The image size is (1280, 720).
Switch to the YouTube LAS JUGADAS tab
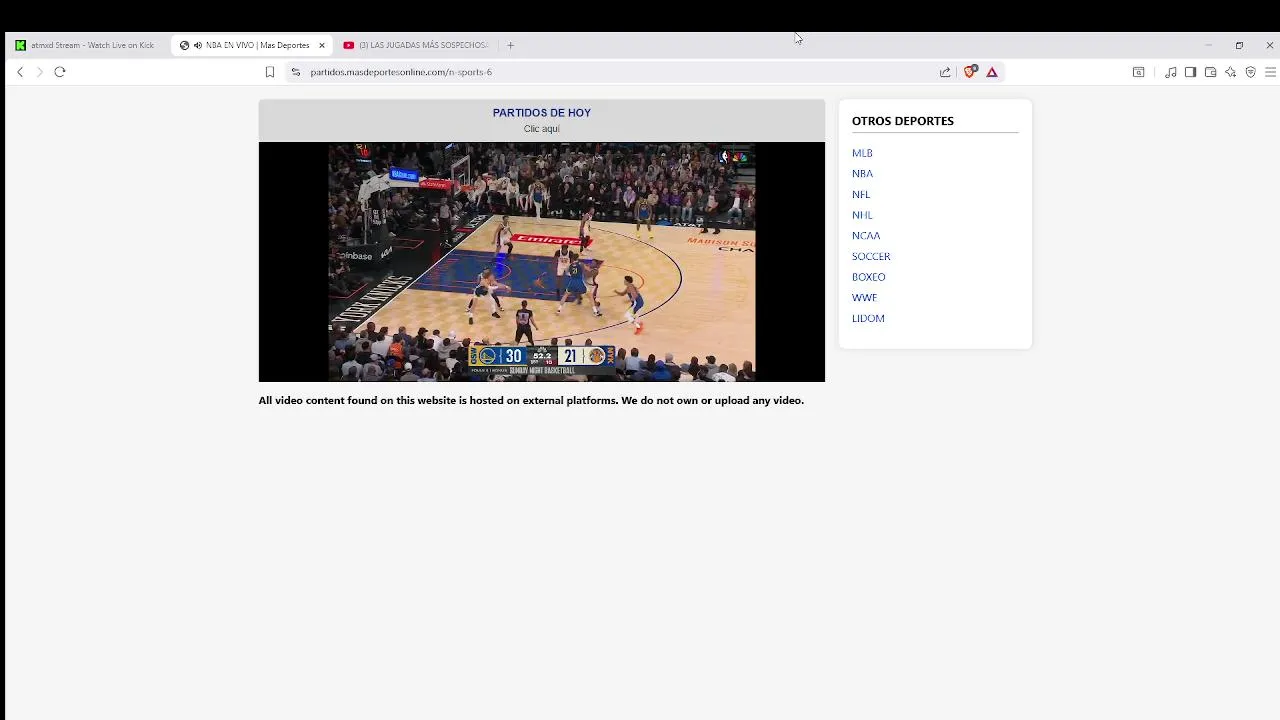click(x=418, y=45)
